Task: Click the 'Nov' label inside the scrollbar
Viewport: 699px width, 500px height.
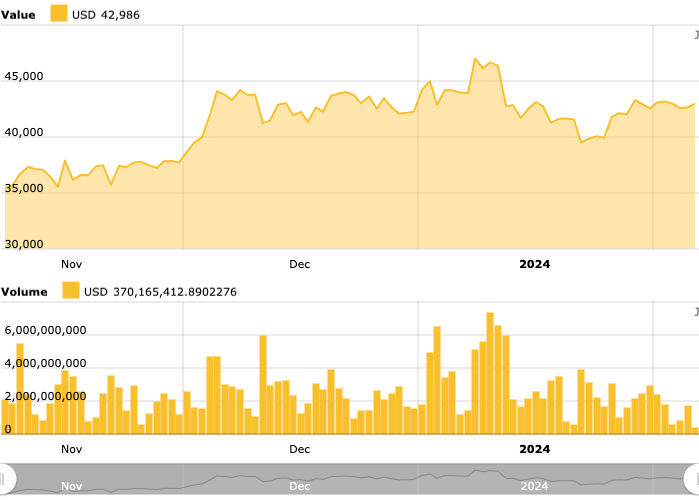Action: [x=71, y=486]
